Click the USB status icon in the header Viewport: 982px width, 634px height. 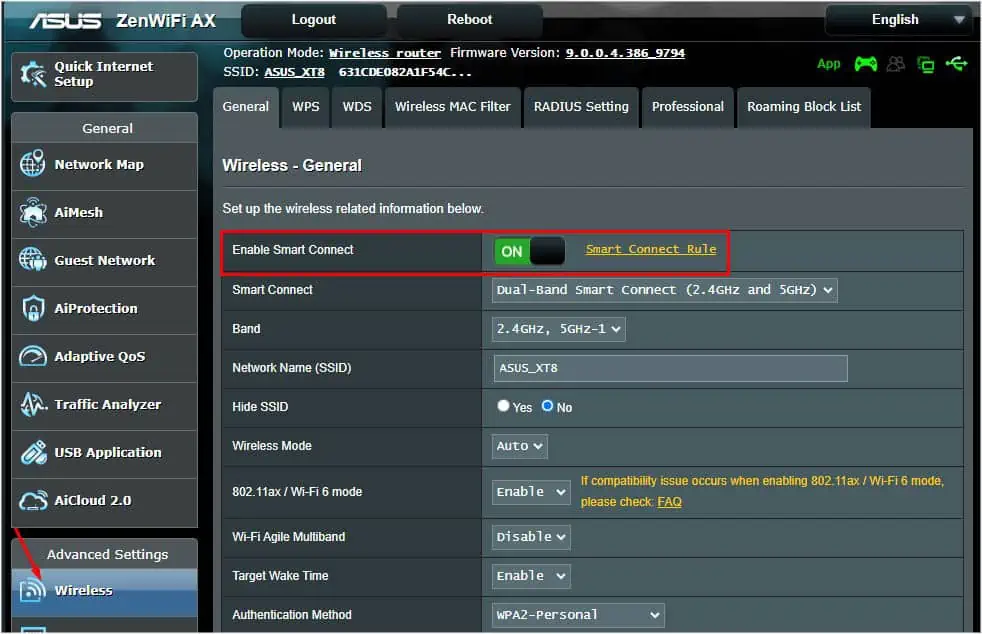point(957,64)
